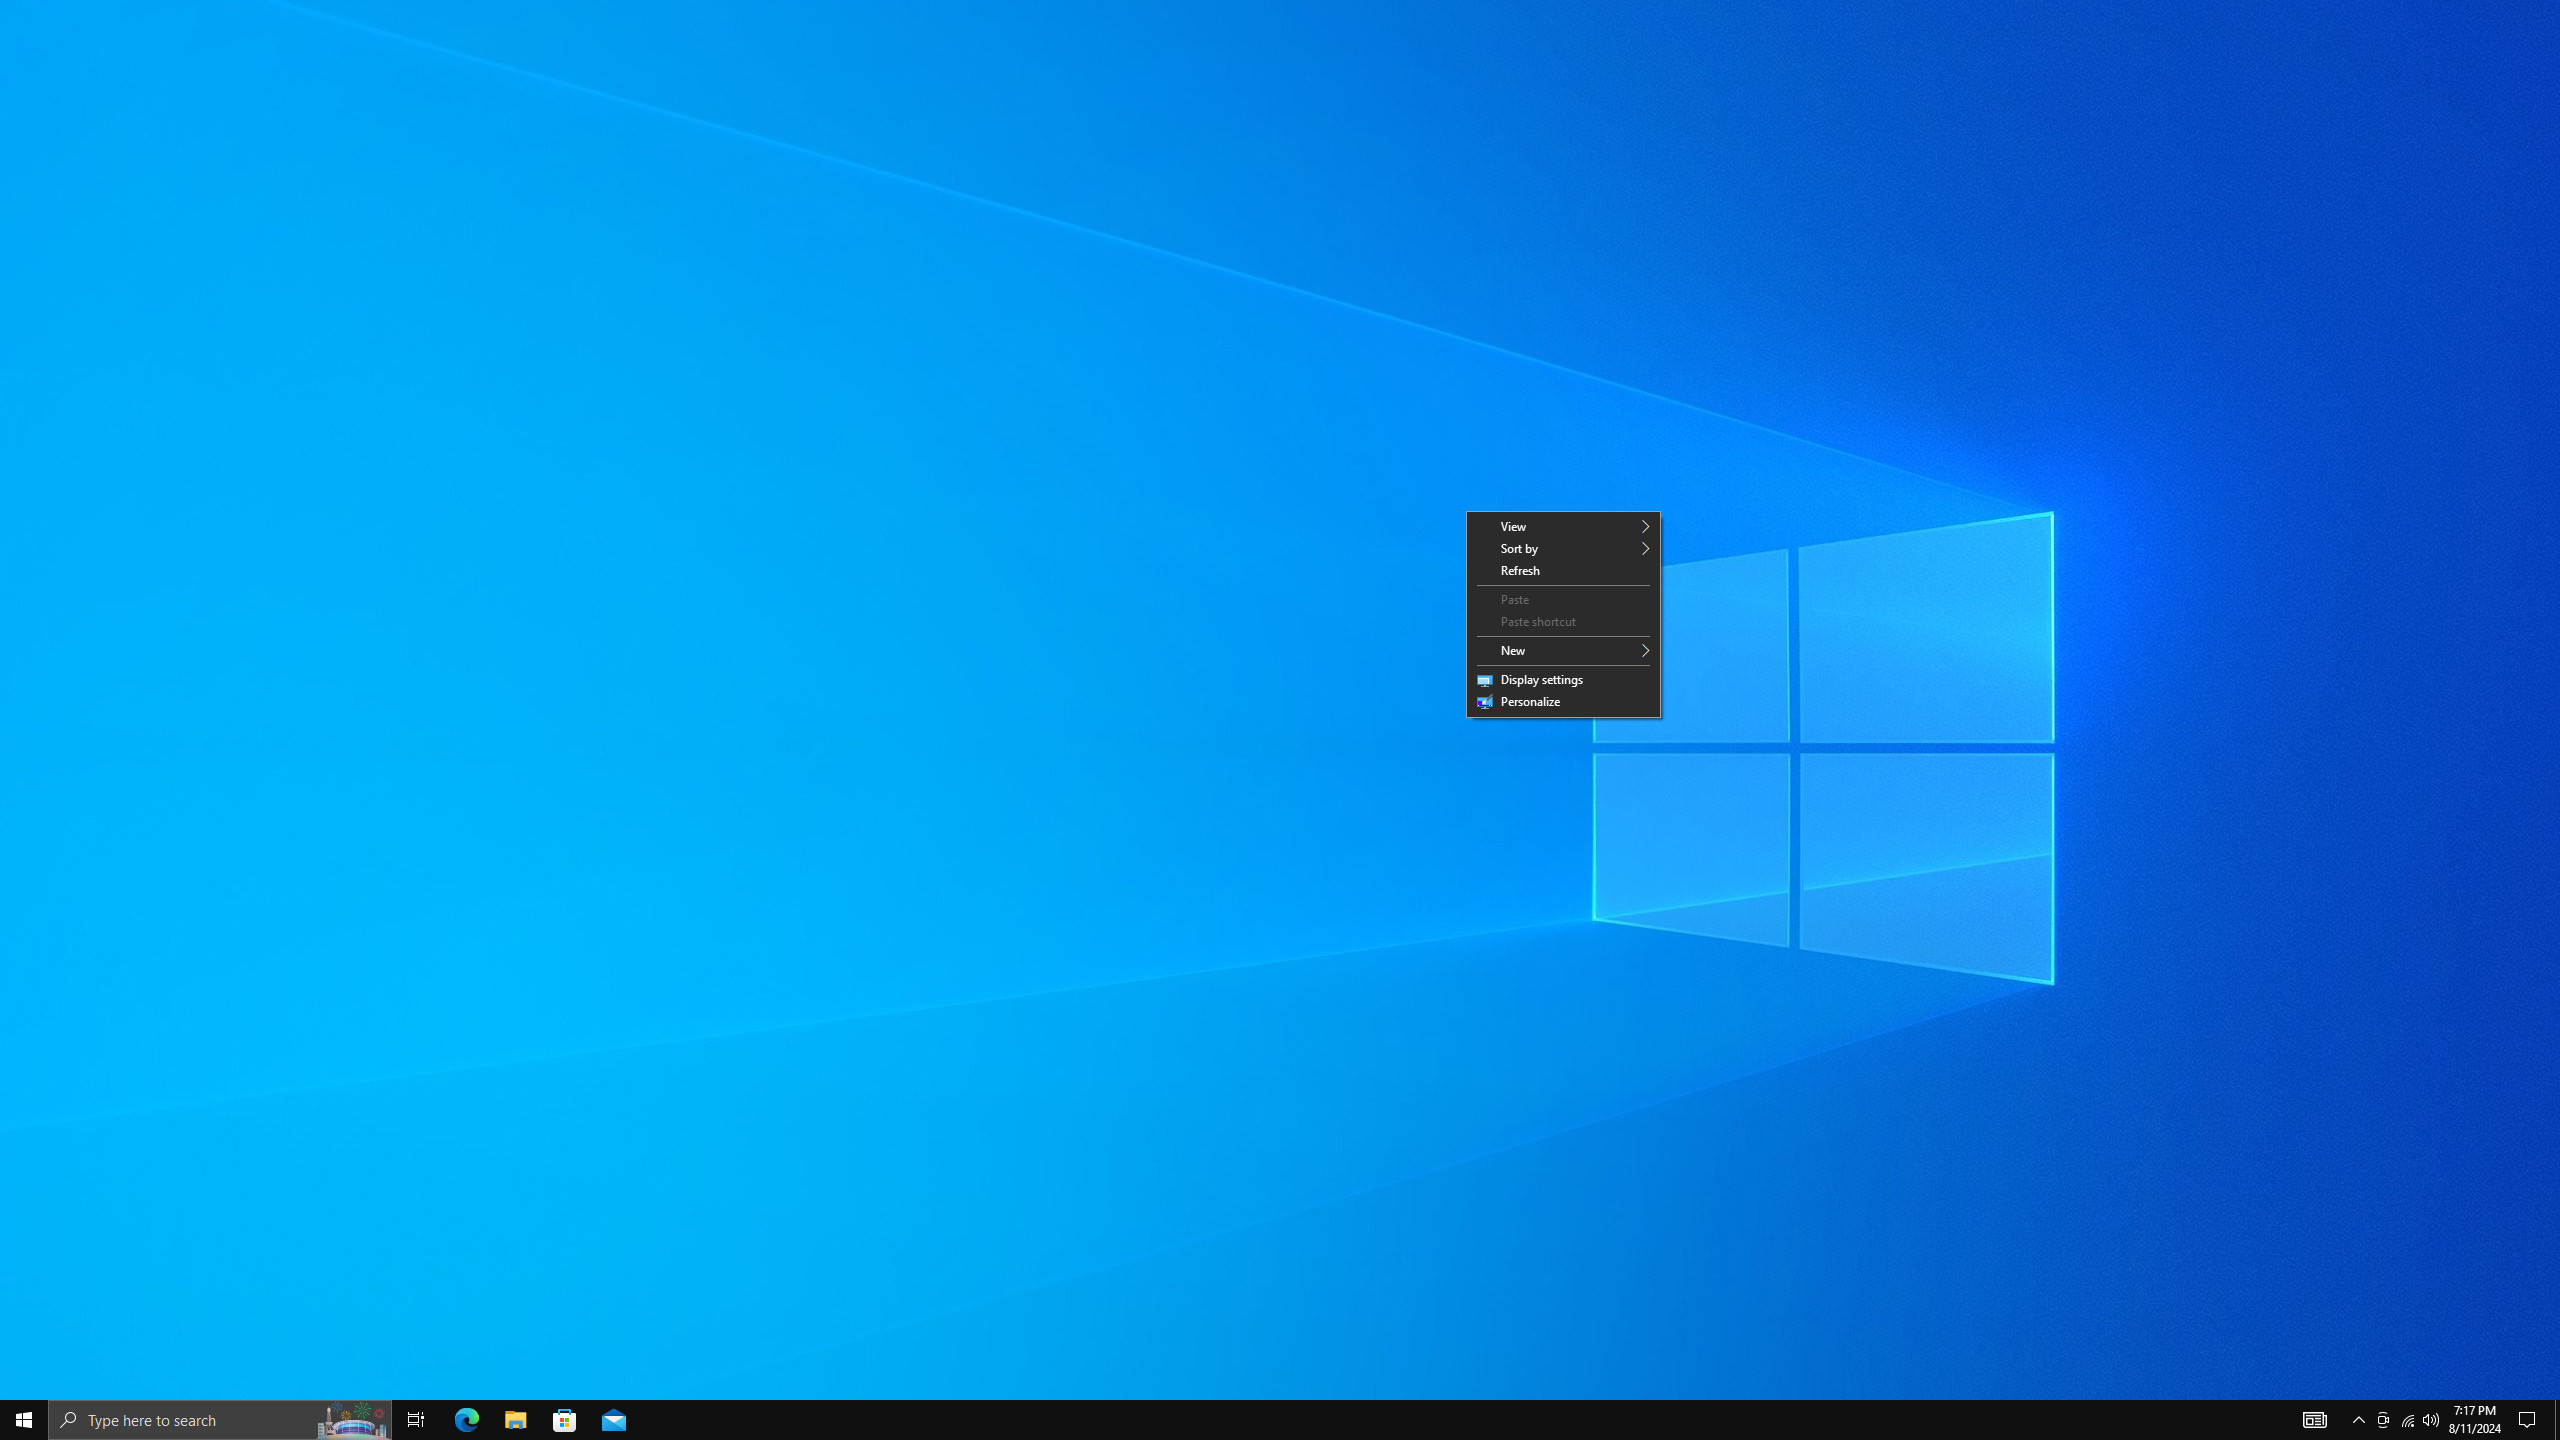Show hidden system tray icons
Viewport: 2560px width, 1440px height.
pos(2358,1419)
